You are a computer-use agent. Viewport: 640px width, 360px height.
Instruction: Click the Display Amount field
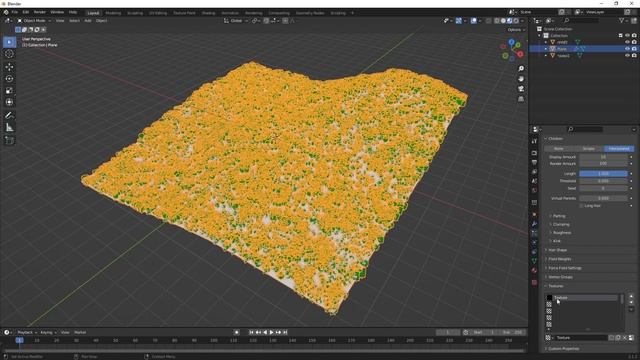(603, 157)
